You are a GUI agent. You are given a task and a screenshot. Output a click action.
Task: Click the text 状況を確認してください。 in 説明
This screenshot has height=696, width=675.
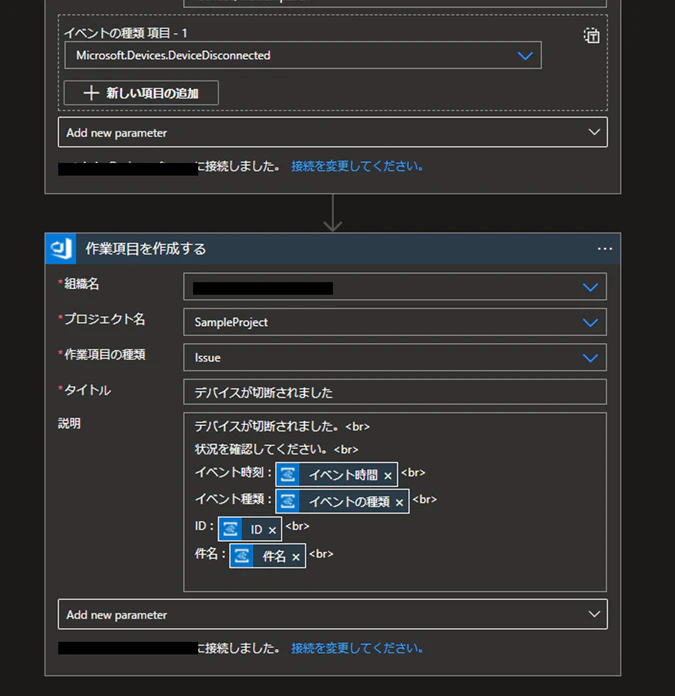[261, 449]
